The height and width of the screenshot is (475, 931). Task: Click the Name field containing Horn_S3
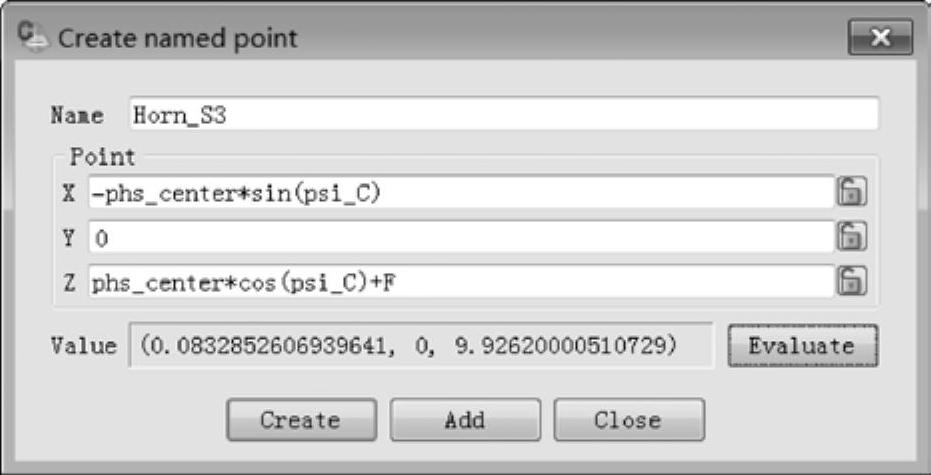504,114
